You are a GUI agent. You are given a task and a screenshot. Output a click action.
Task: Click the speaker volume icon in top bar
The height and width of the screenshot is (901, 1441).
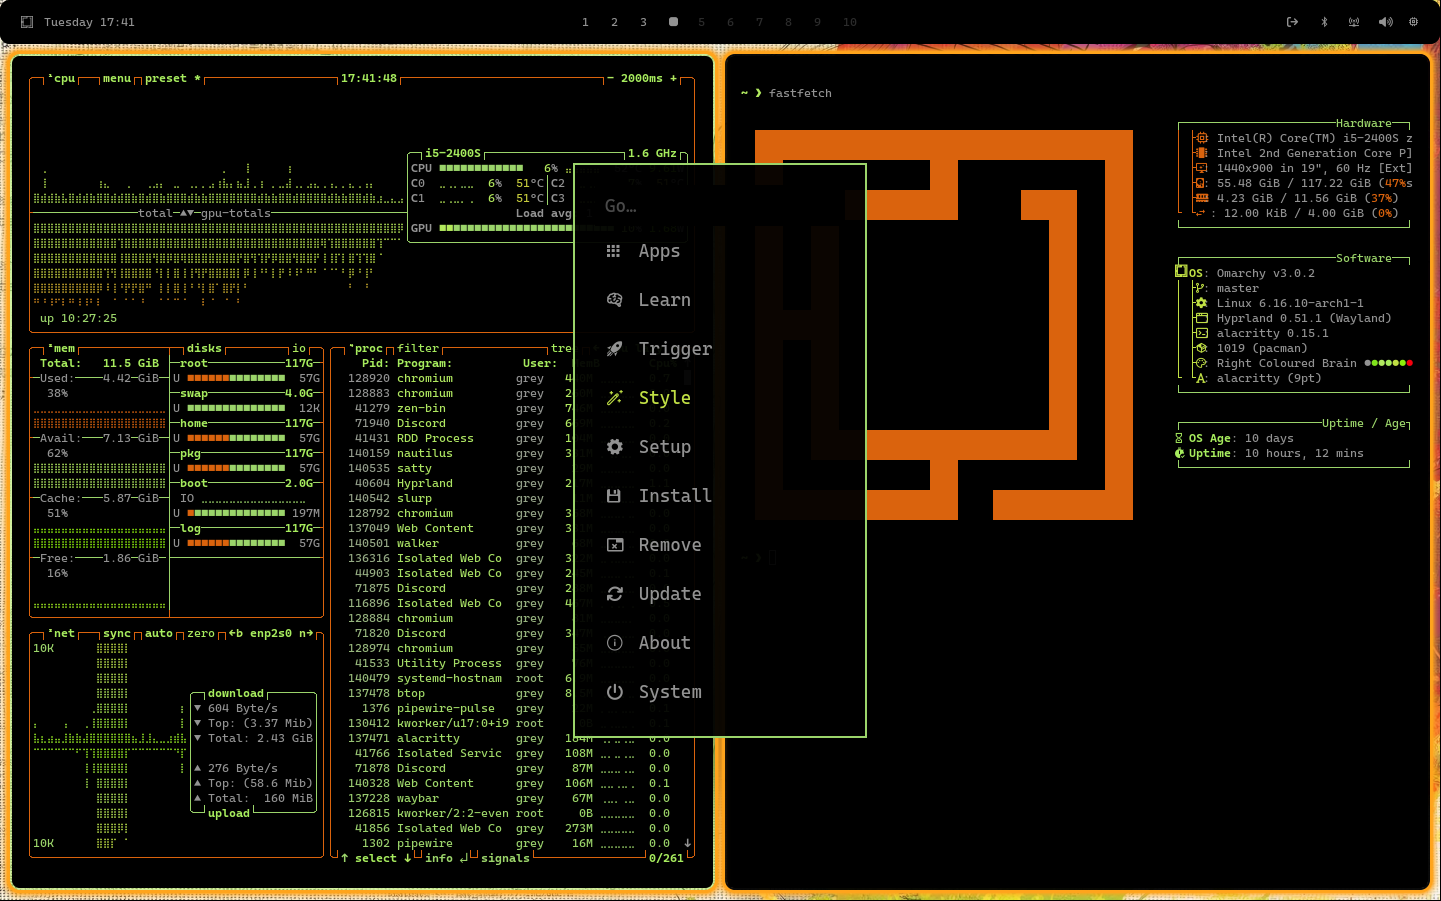pos(1385,22)
